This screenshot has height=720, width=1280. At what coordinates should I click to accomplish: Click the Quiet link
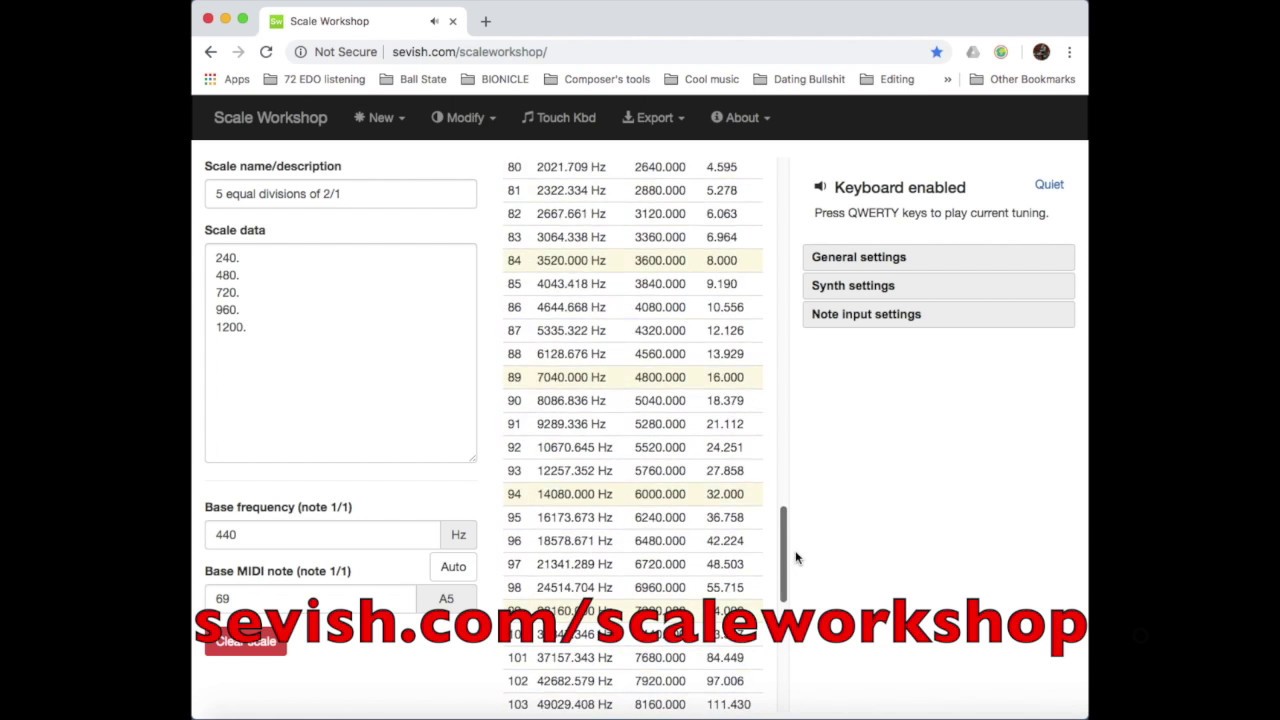[x=1049, y=184]
